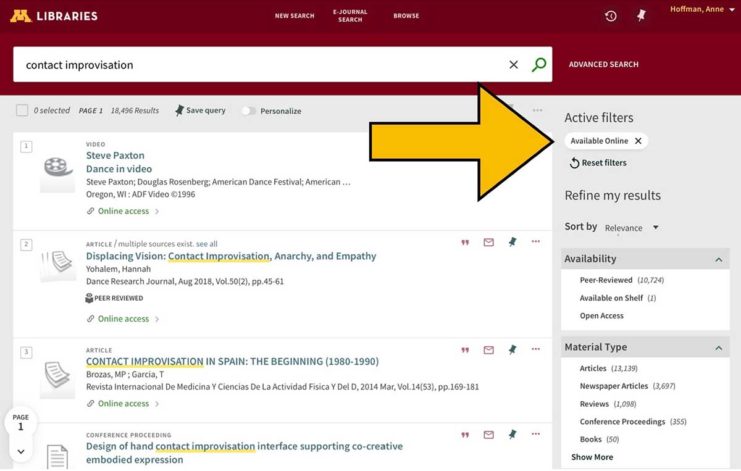741x471 pixels.
Task: Remove the Available Online filter
Action: [638, 141]
